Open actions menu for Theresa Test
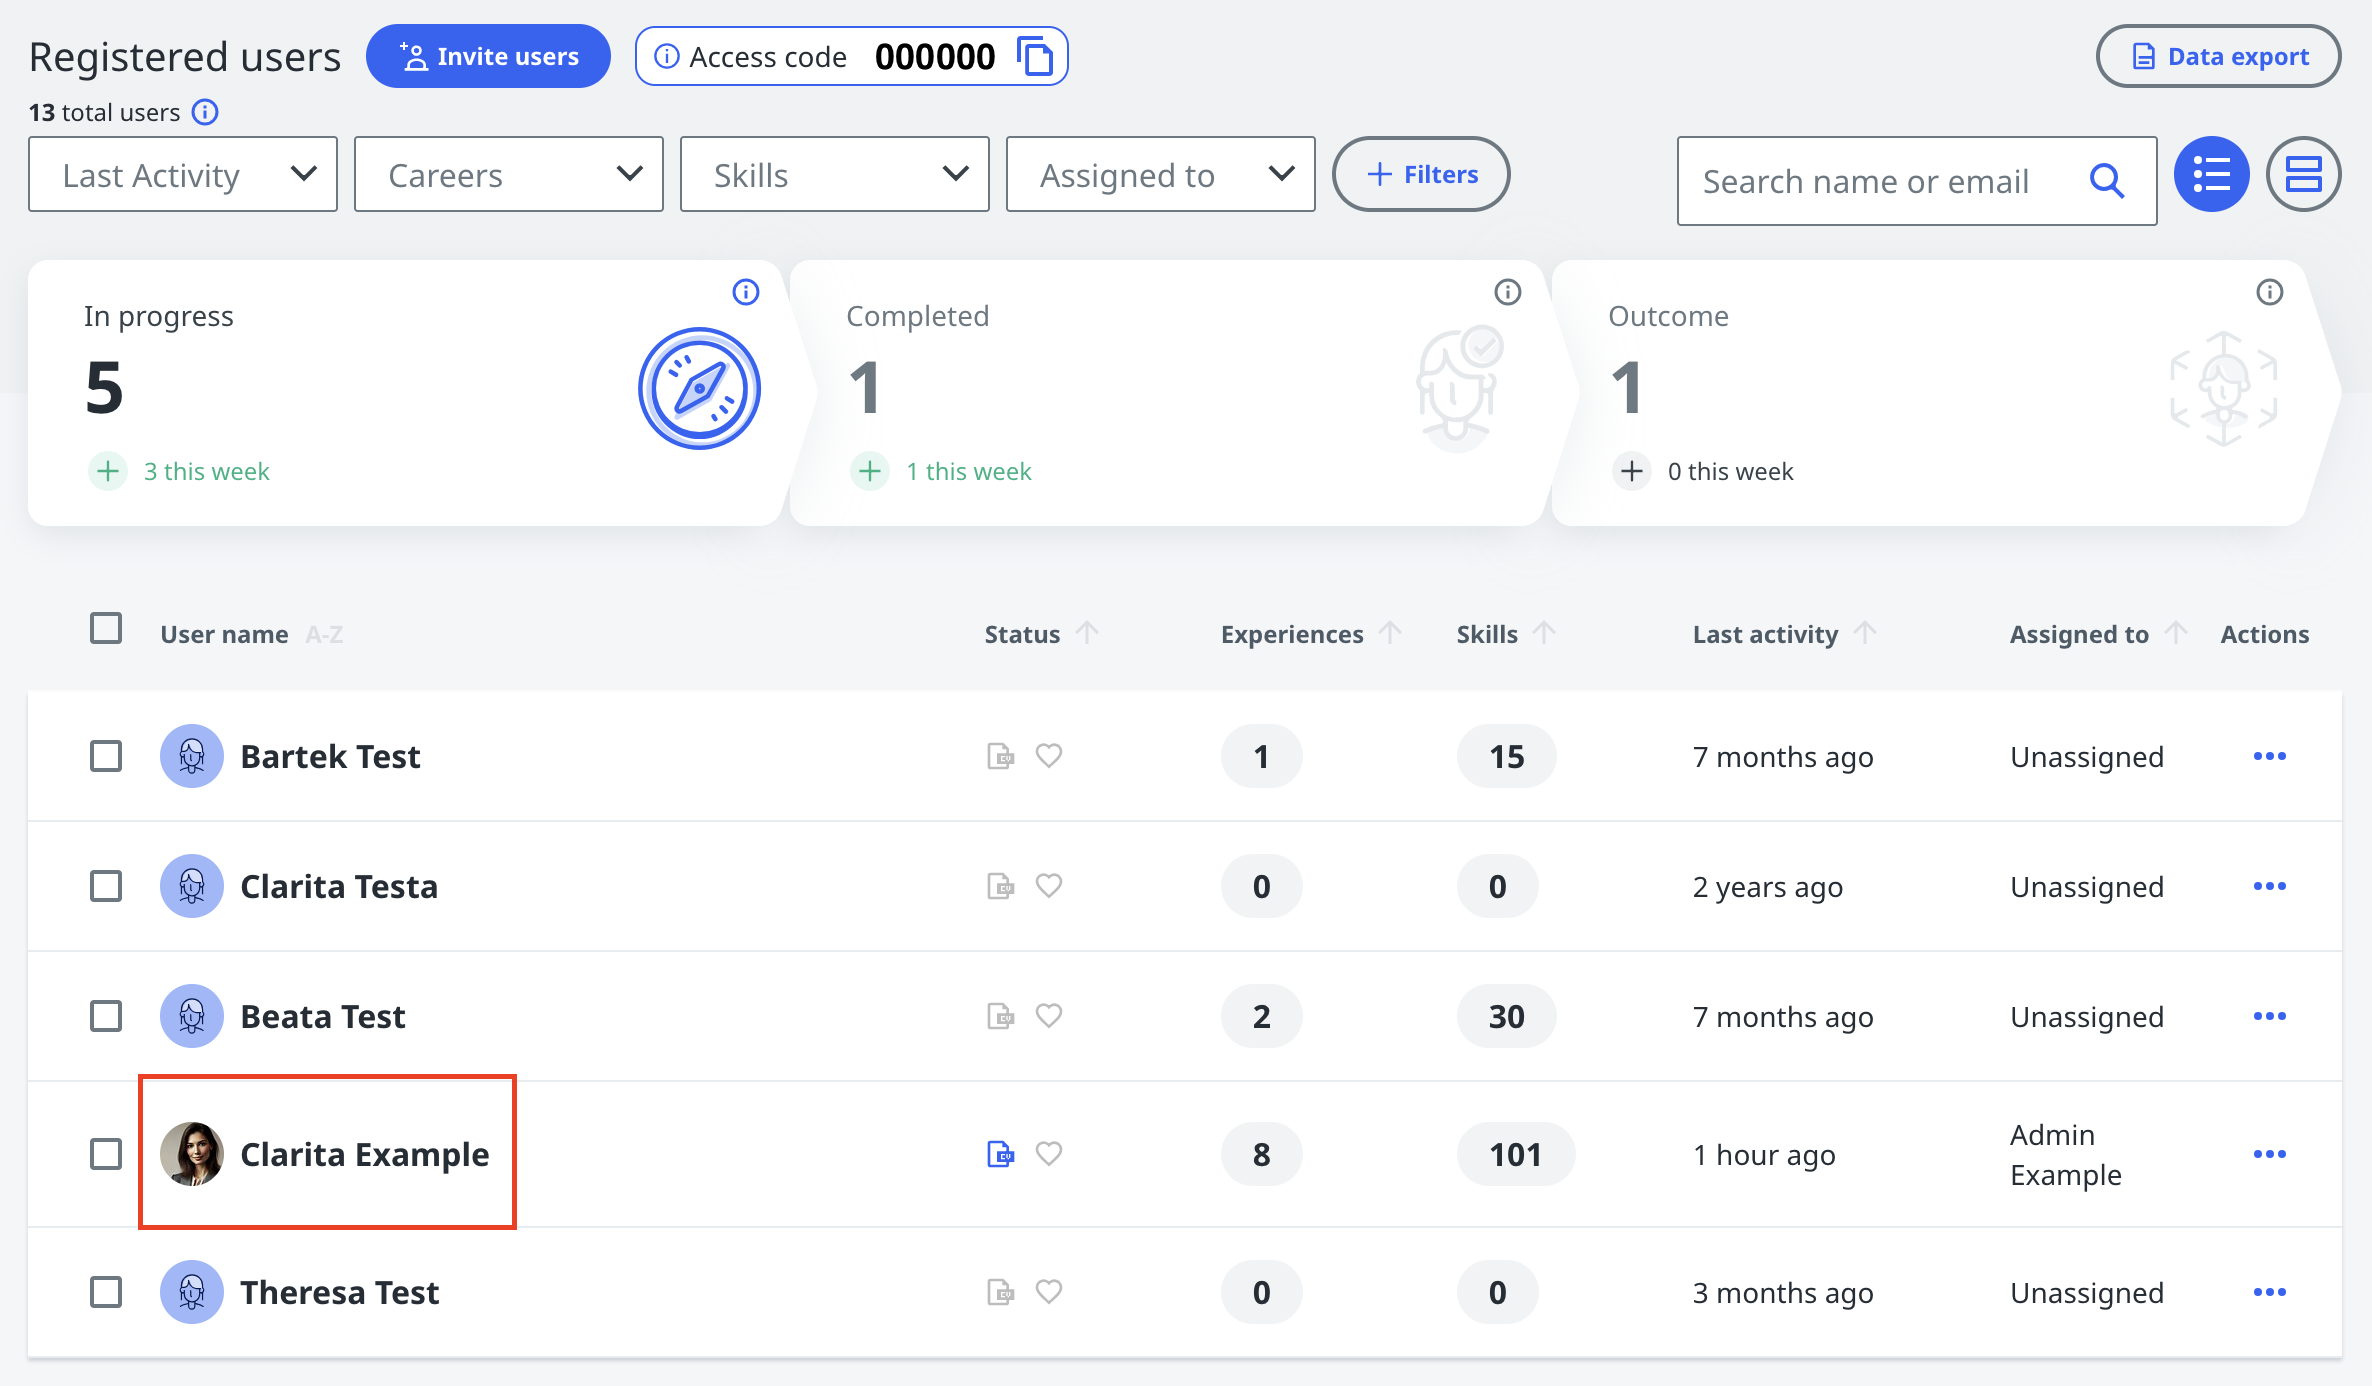Viewport: 2372px width, 1386px height. coord(2269,1292)
